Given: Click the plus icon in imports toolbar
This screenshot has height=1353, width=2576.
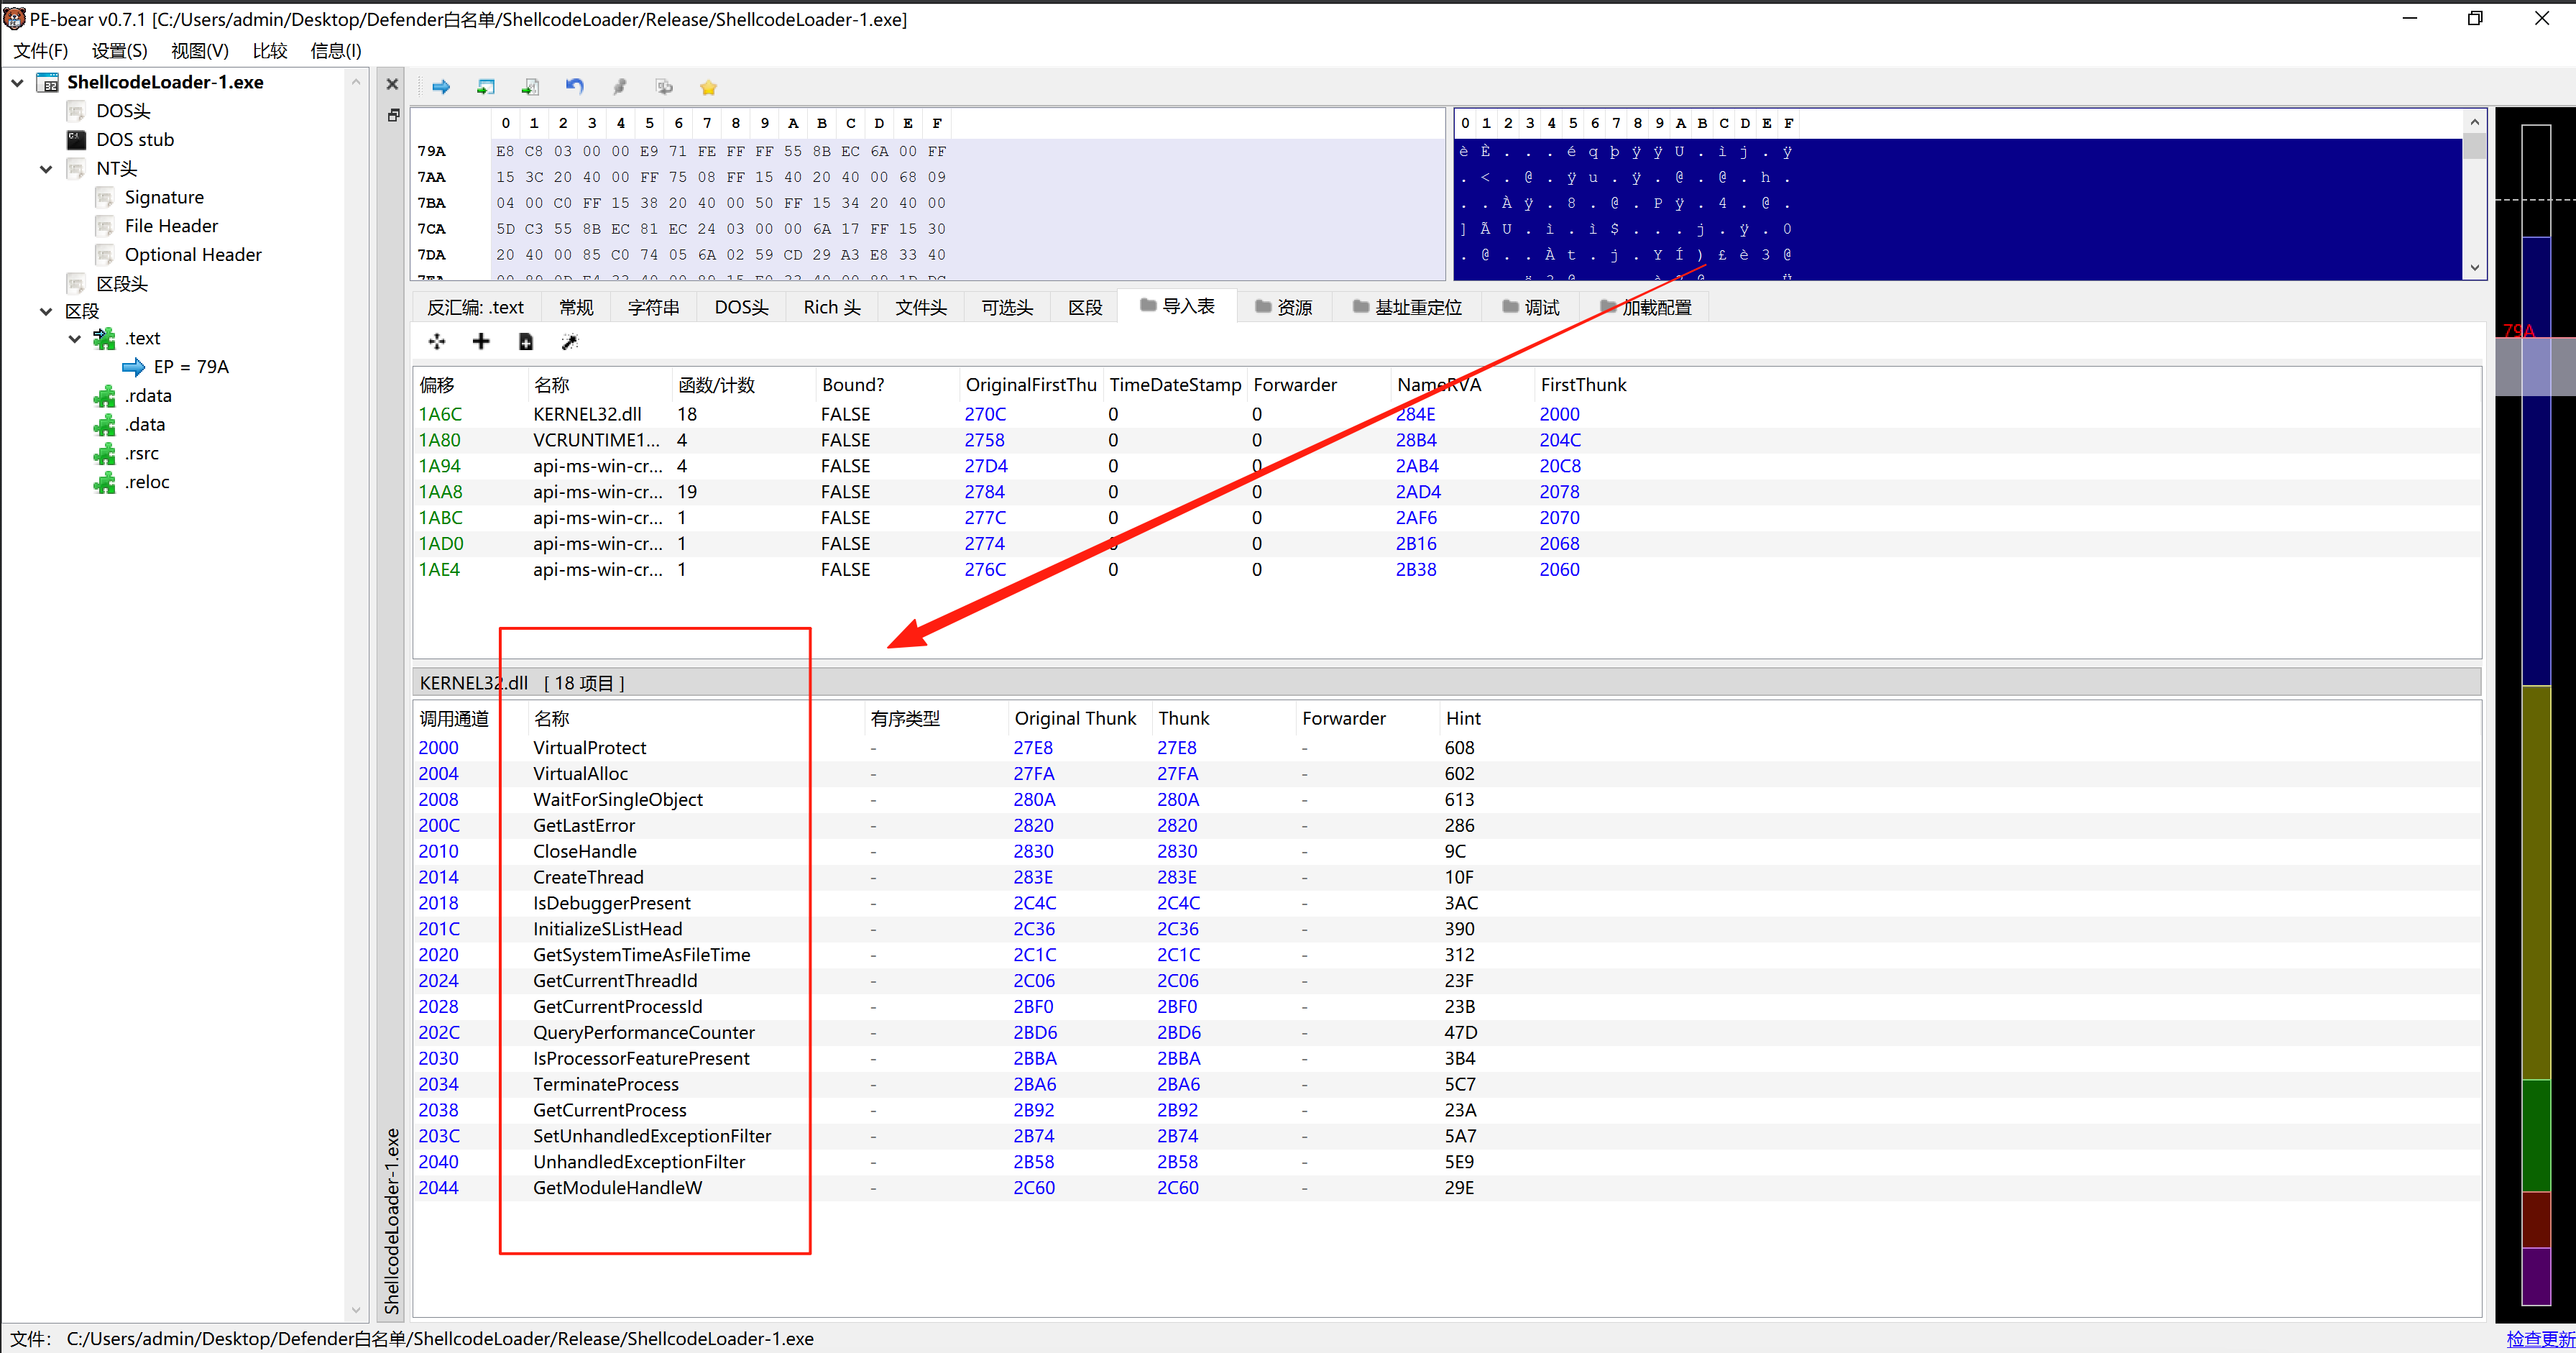Looking at the screenshot, I should [481, 342].
